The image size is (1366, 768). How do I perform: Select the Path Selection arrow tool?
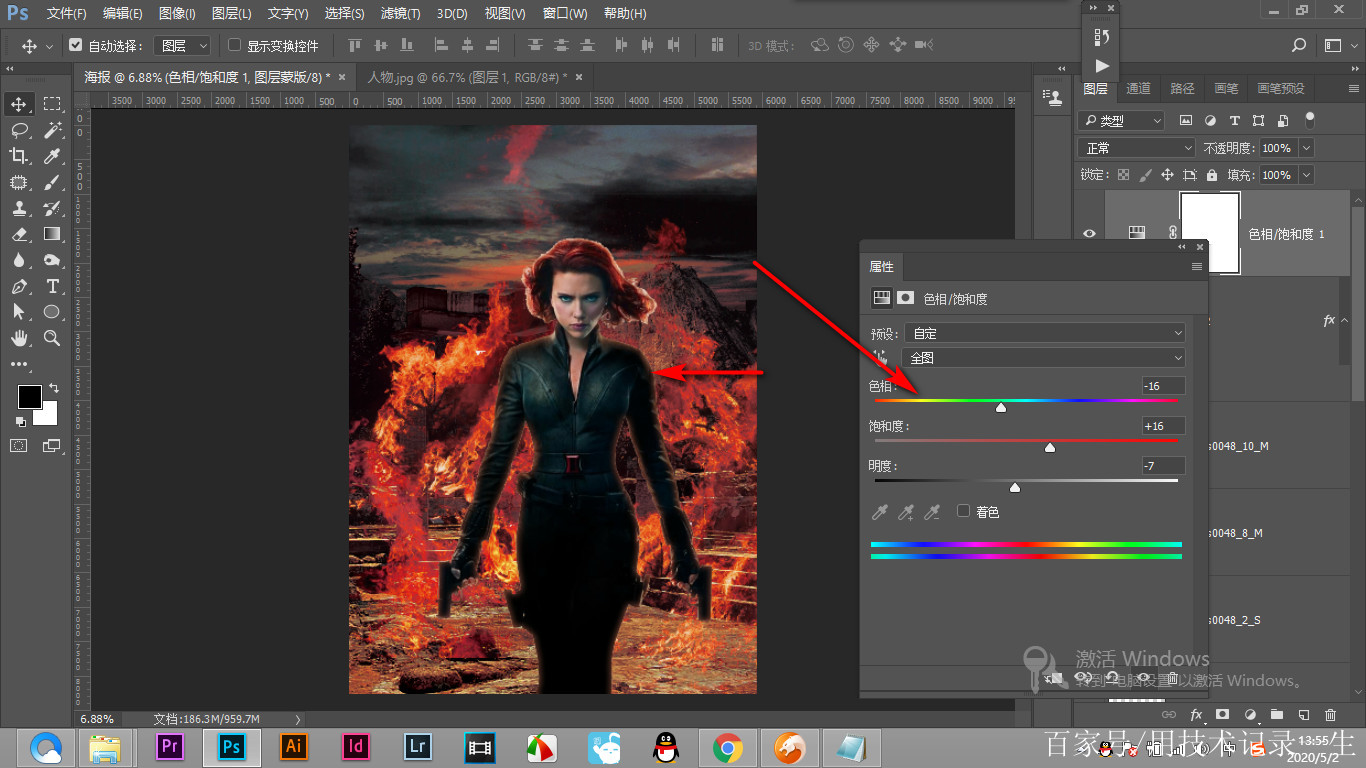pyautogui.click(x=19, y=312)
